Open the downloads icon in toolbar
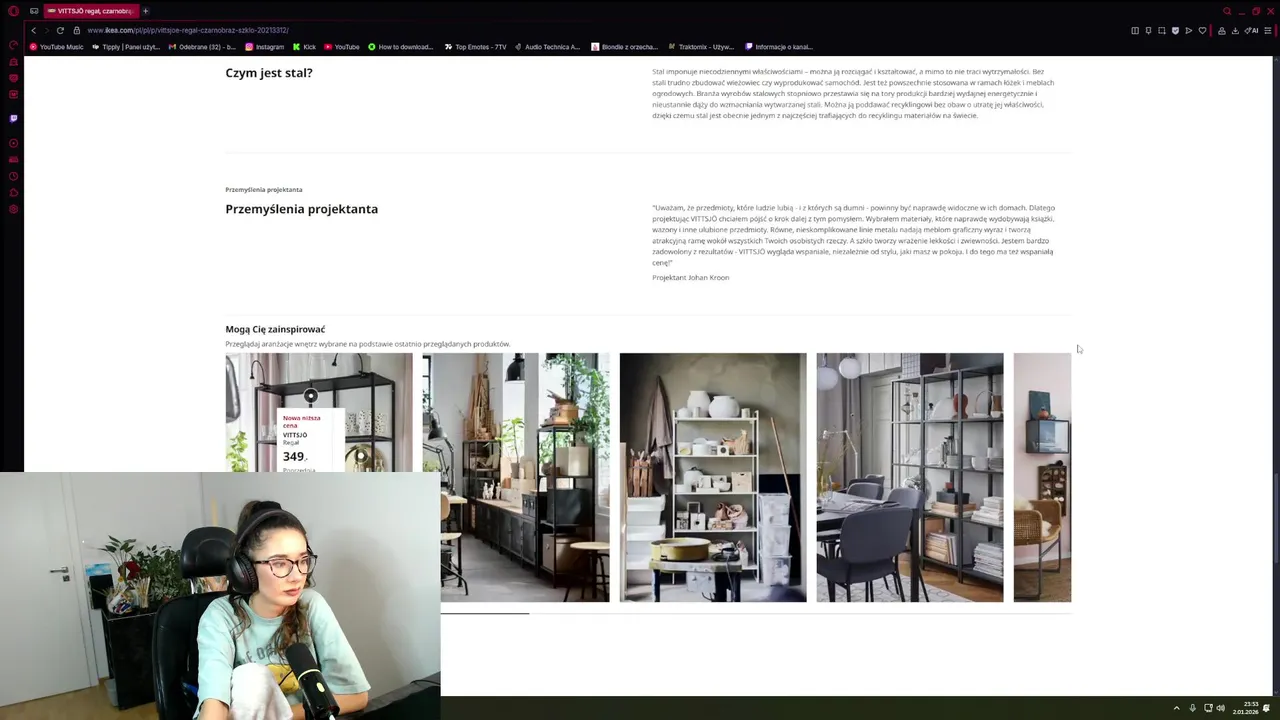The image size is (1280, 720). point(1235,31)
